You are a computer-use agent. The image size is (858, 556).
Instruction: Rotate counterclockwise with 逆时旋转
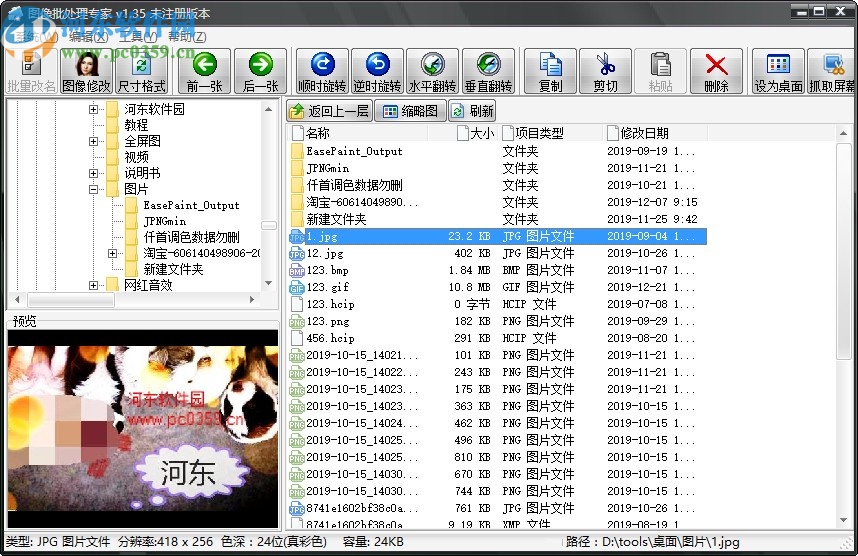pyautogui.click(x=378, y=72)
